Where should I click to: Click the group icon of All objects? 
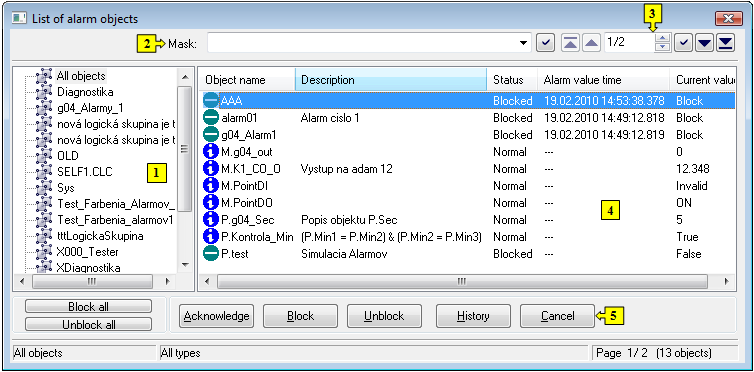(44, 75)
